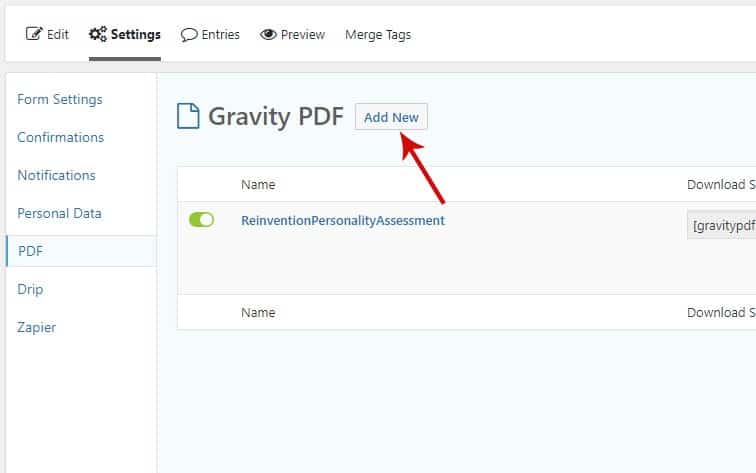Screen dimensions: 756x473
Task: Click the Settings gears icon
Action: pyautogui.click(x=98, y=34)
